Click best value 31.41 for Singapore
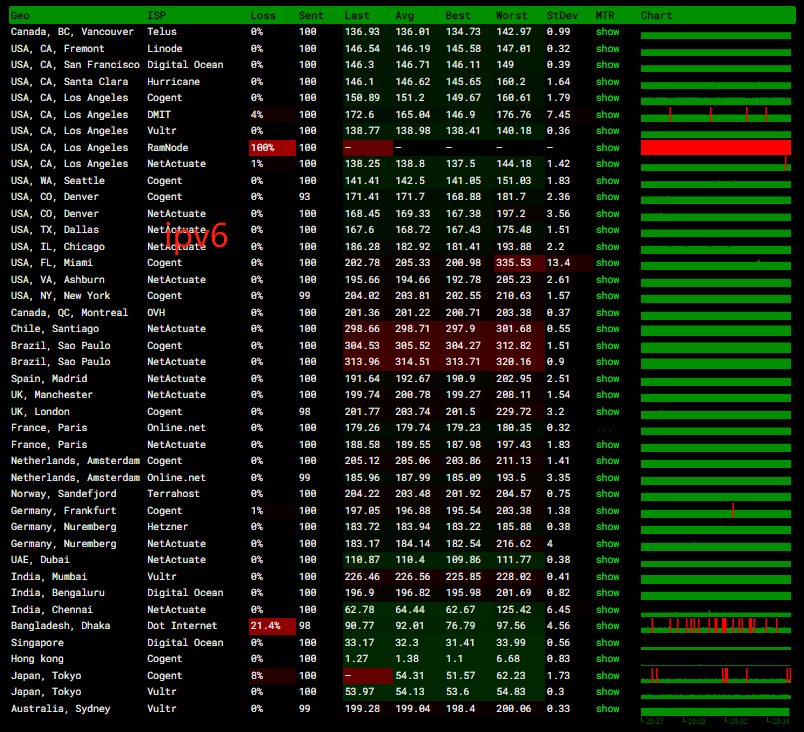The image size is (804, 732). pos(460,643)
